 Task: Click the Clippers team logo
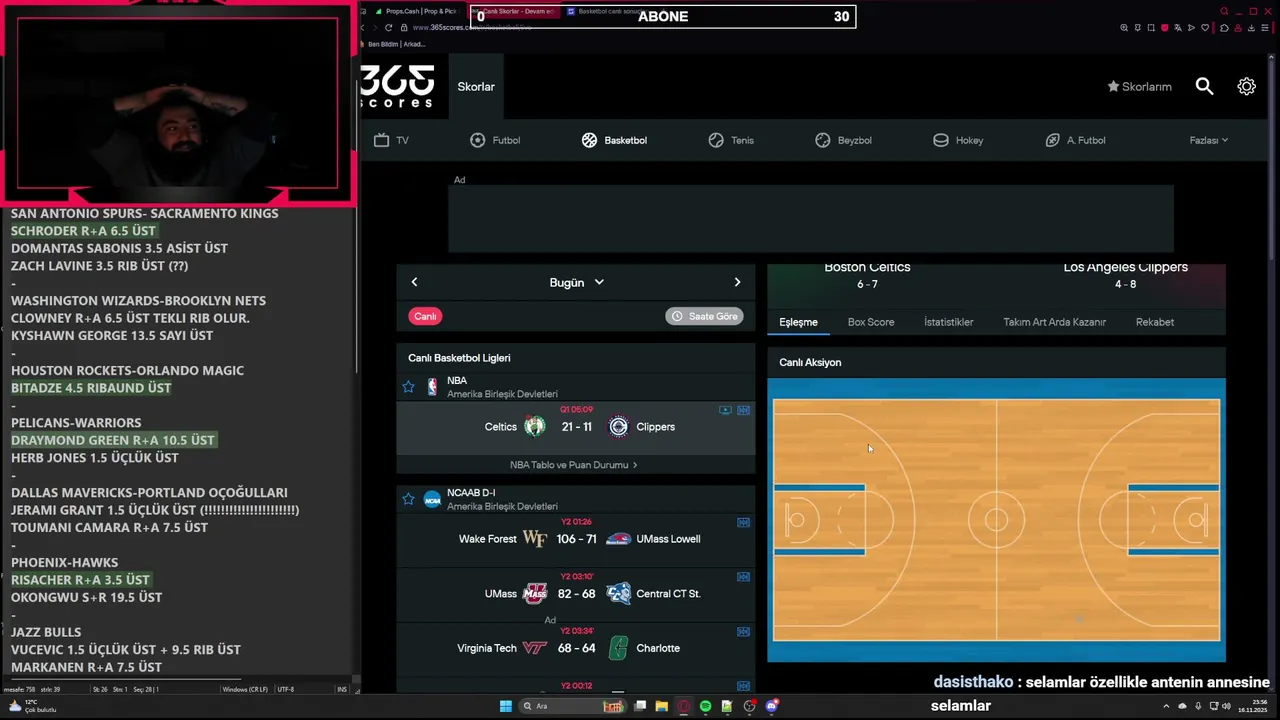pos(618,427)
